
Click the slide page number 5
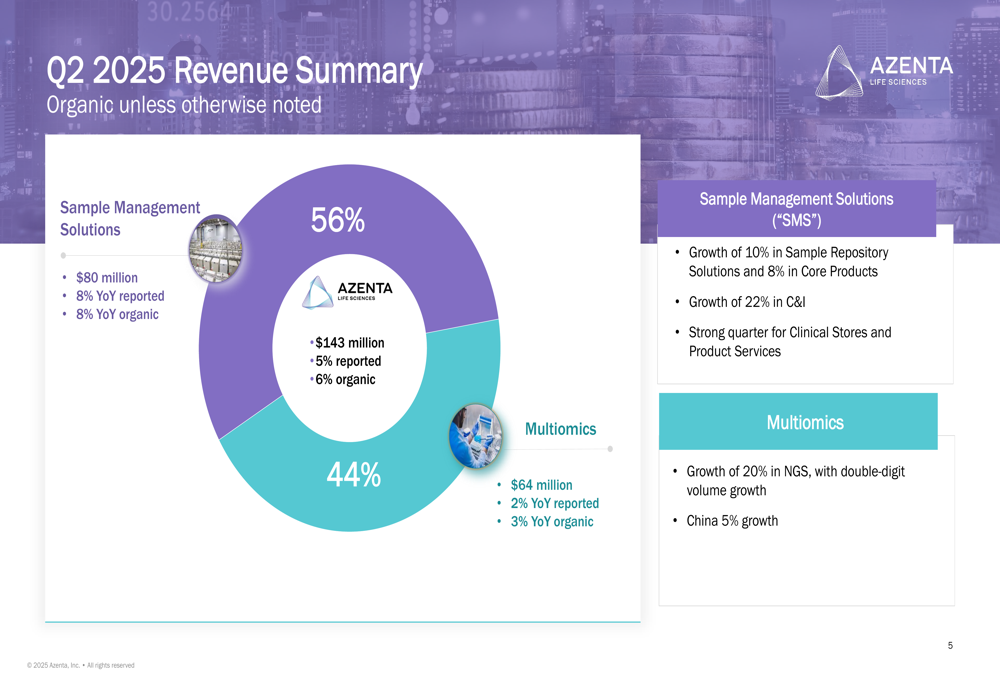[950, 646]
